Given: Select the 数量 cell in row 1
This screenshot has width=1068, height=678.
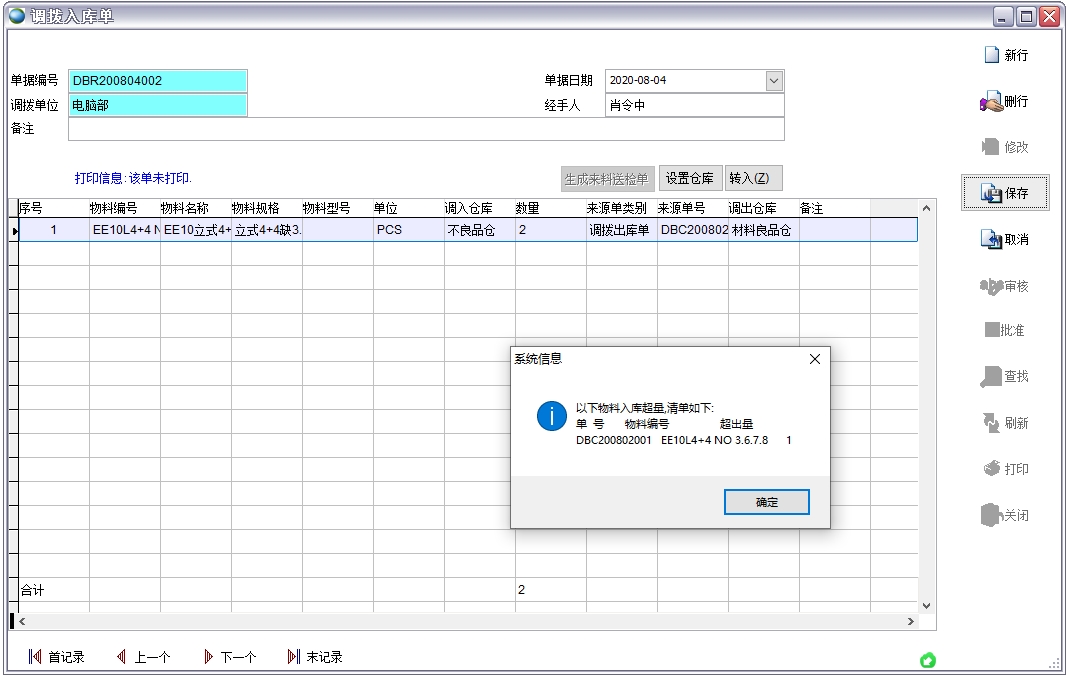Looking at the screenshot, I should tap(549, 230).
